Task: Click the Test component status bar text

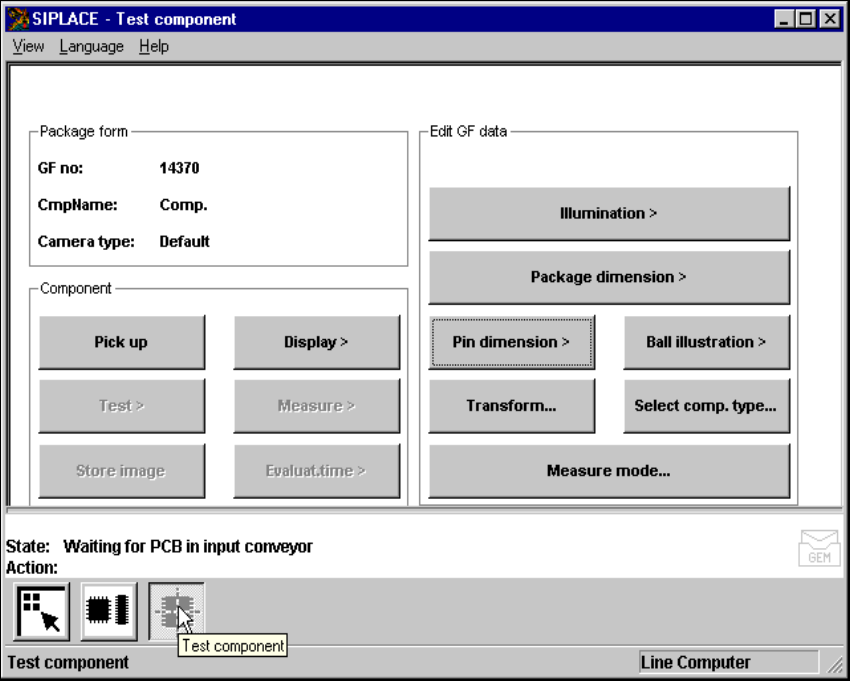Action: click(68, 663)
